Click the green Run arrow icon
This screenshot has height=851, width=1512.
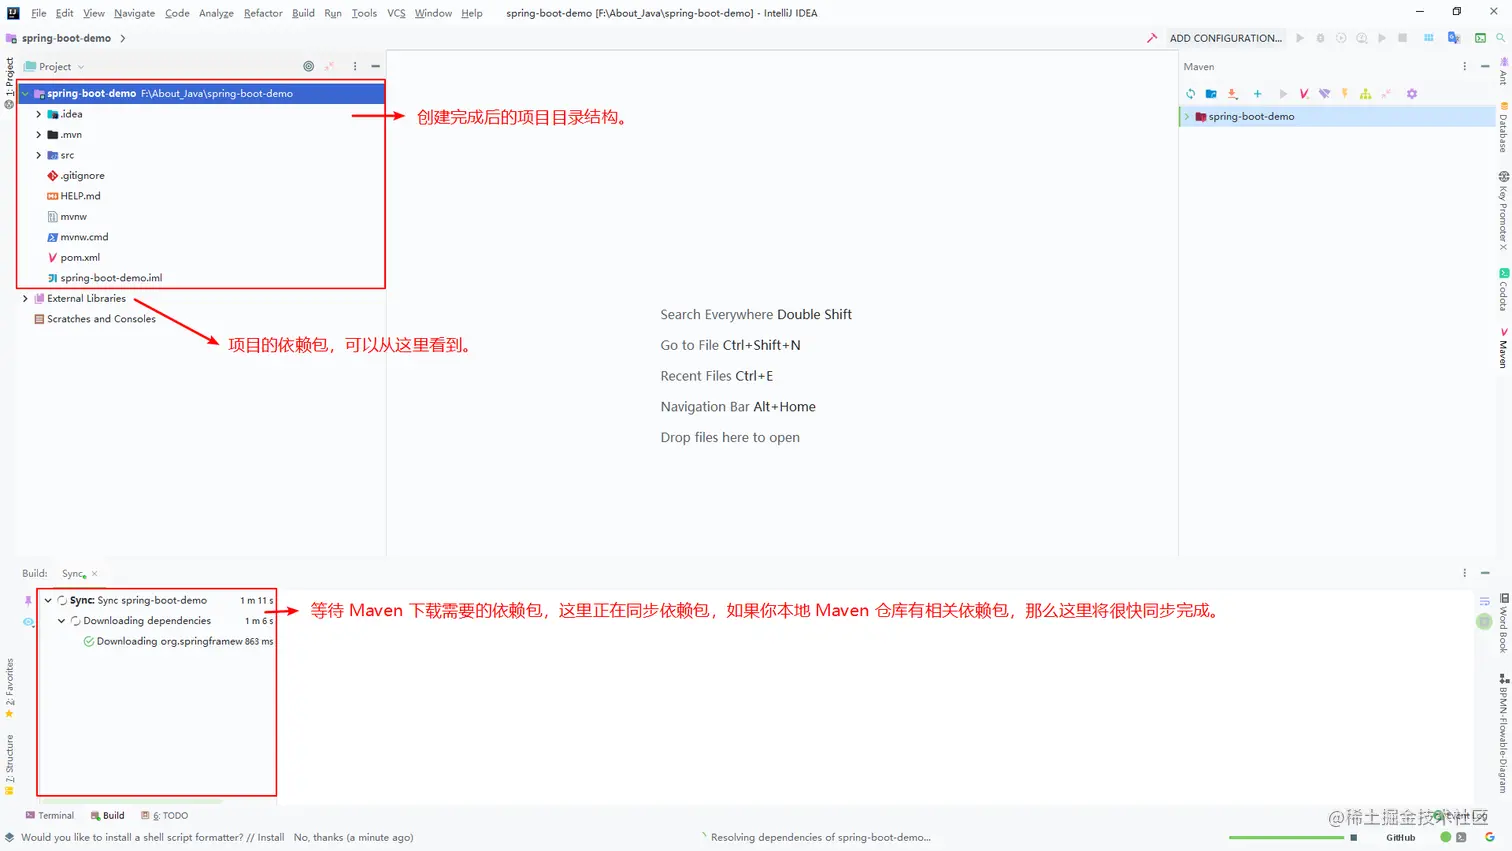[1300, 38]
